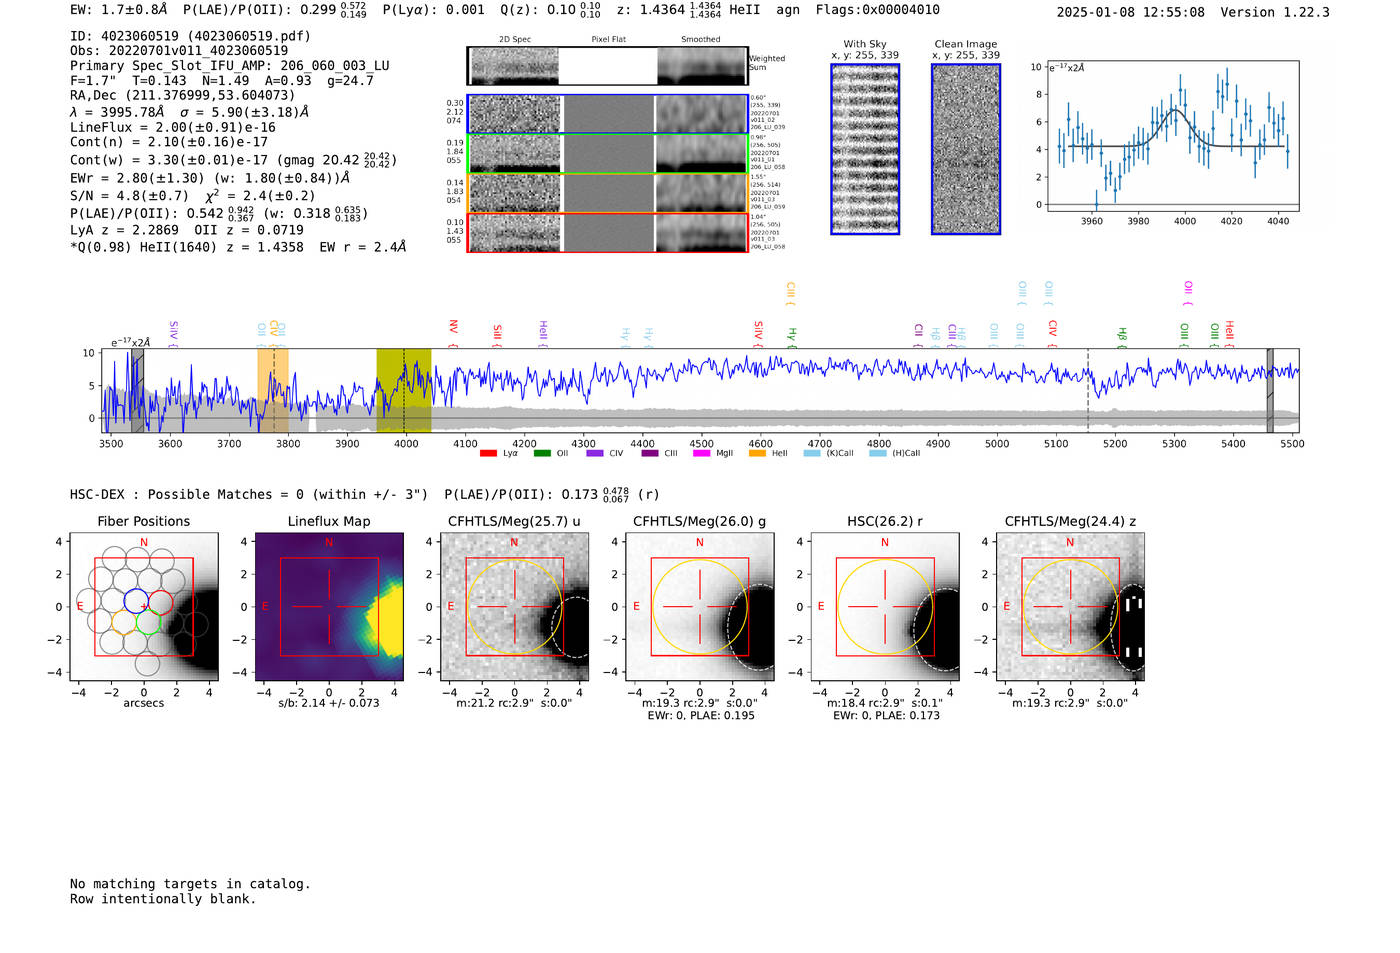Click the Cont(n) = 2.10(±0.16)e-17 text
1400x953 pixels.
point(169,142)
